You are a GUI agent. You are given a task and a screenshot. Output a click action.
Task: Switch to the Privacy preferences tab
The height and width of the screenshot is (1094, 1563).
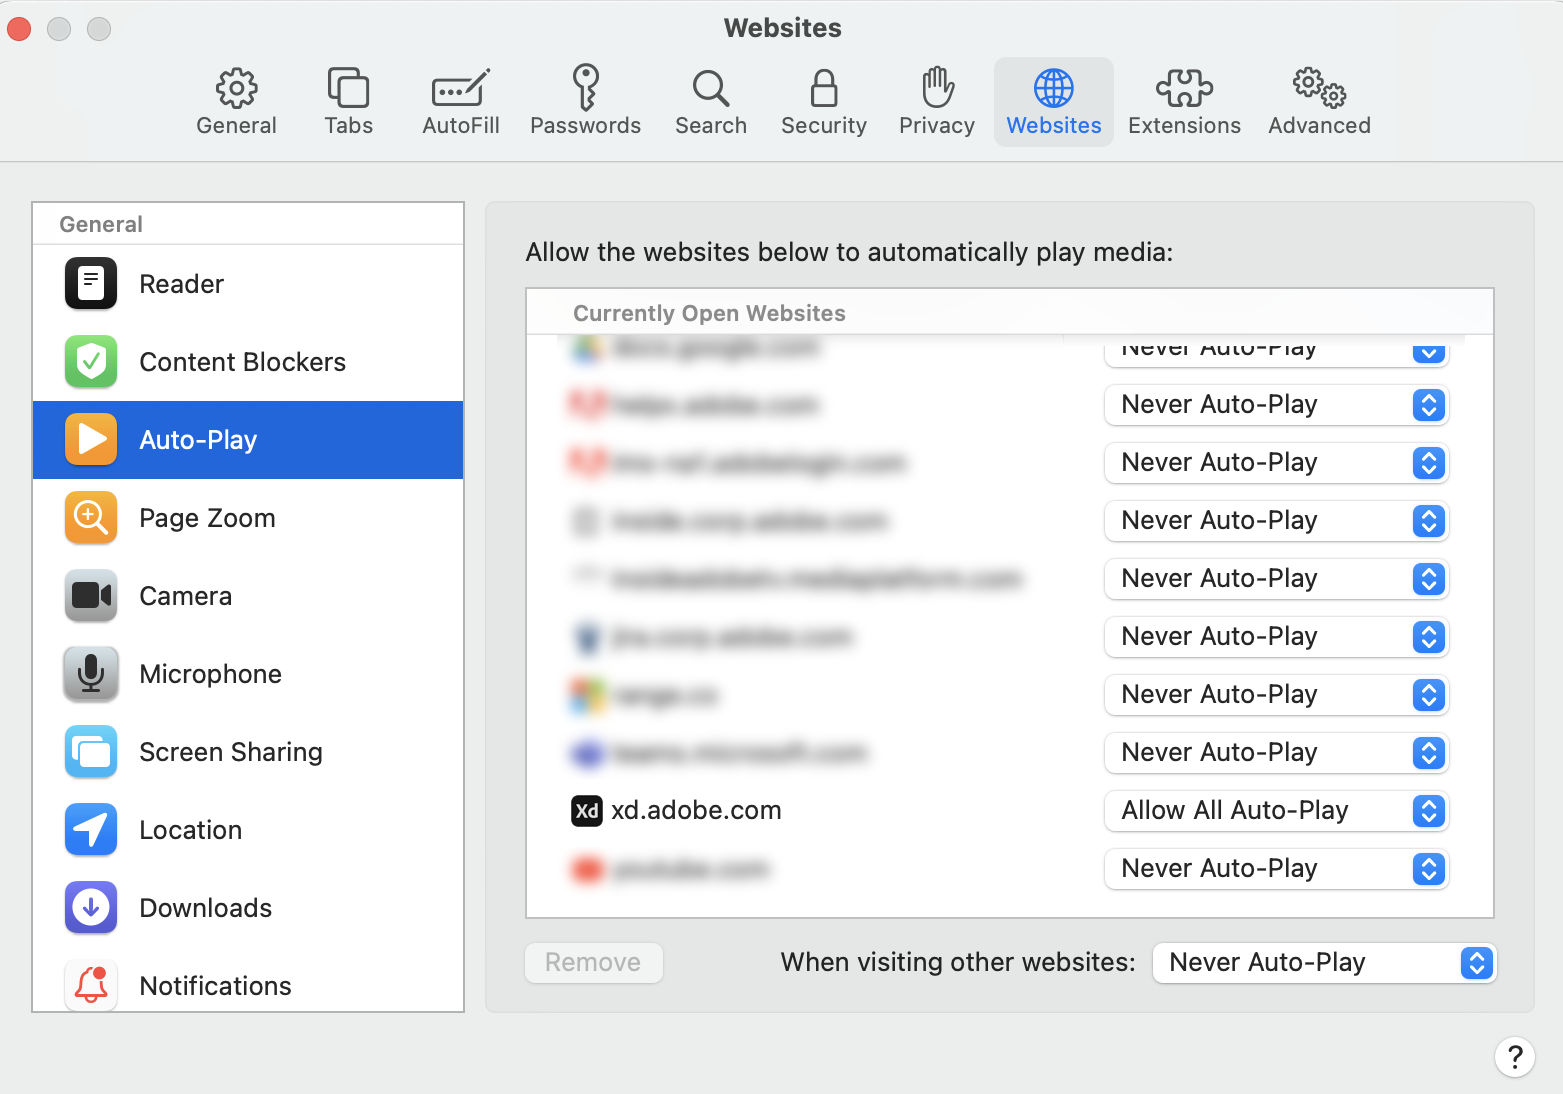(x=936, y=99)
